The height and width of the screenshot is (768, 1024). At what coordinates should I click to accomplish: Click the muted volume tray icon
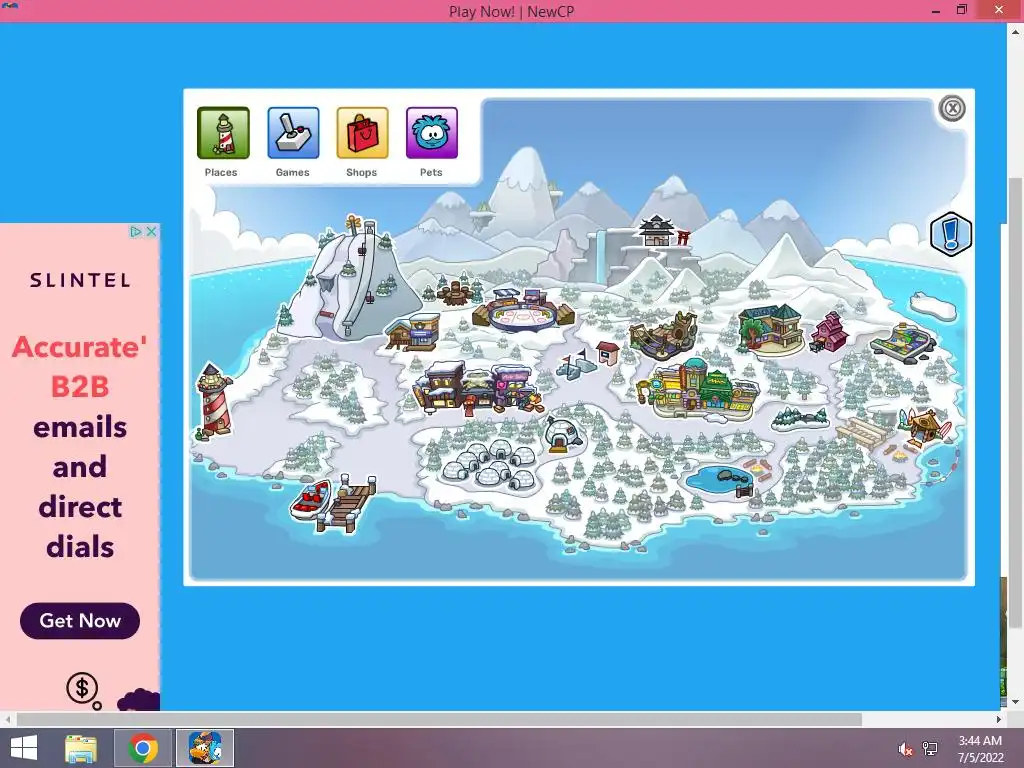tap(905, 749)
